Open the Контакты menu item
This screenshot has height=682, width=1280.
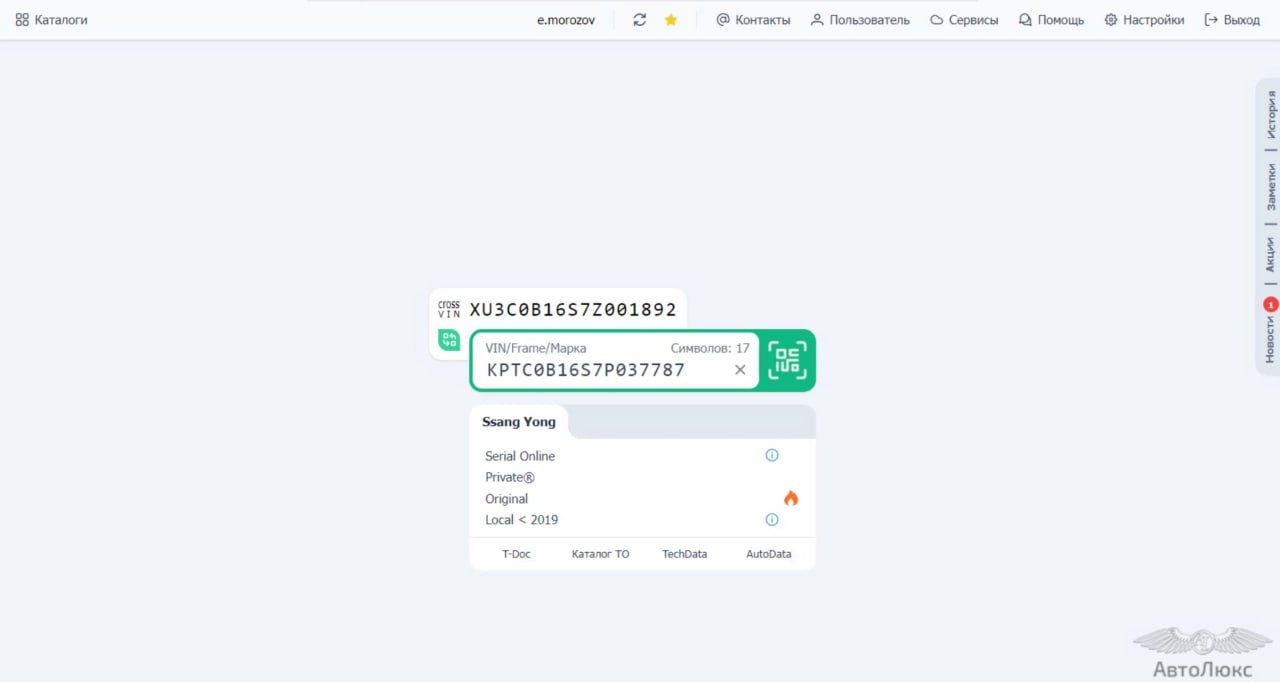click(753, 20)
